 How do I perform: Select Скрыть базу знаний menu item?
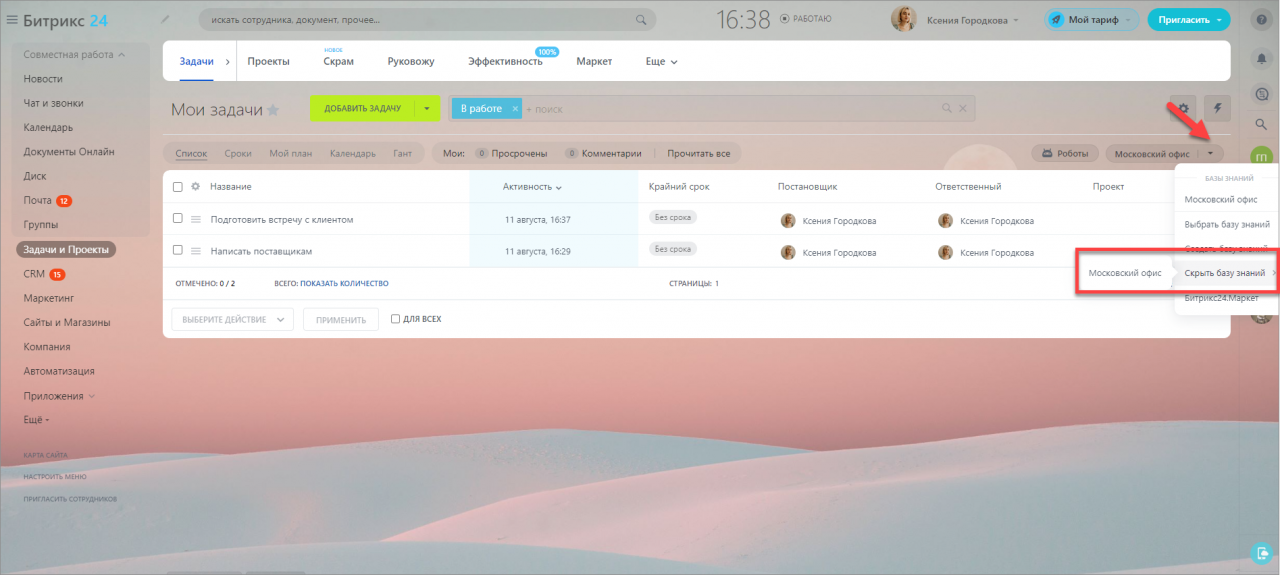1227,273
